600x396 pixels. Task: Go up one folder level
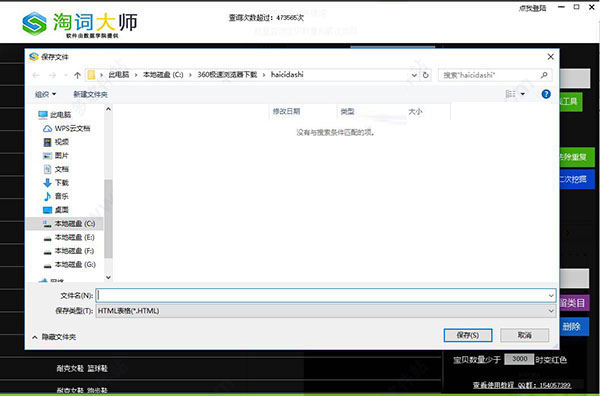pos(77,75)
